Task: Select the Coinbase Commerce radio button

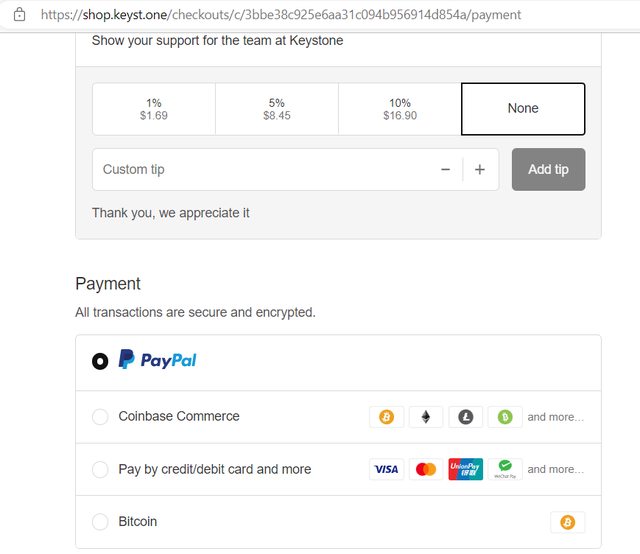Action: (x=100, y=417)
